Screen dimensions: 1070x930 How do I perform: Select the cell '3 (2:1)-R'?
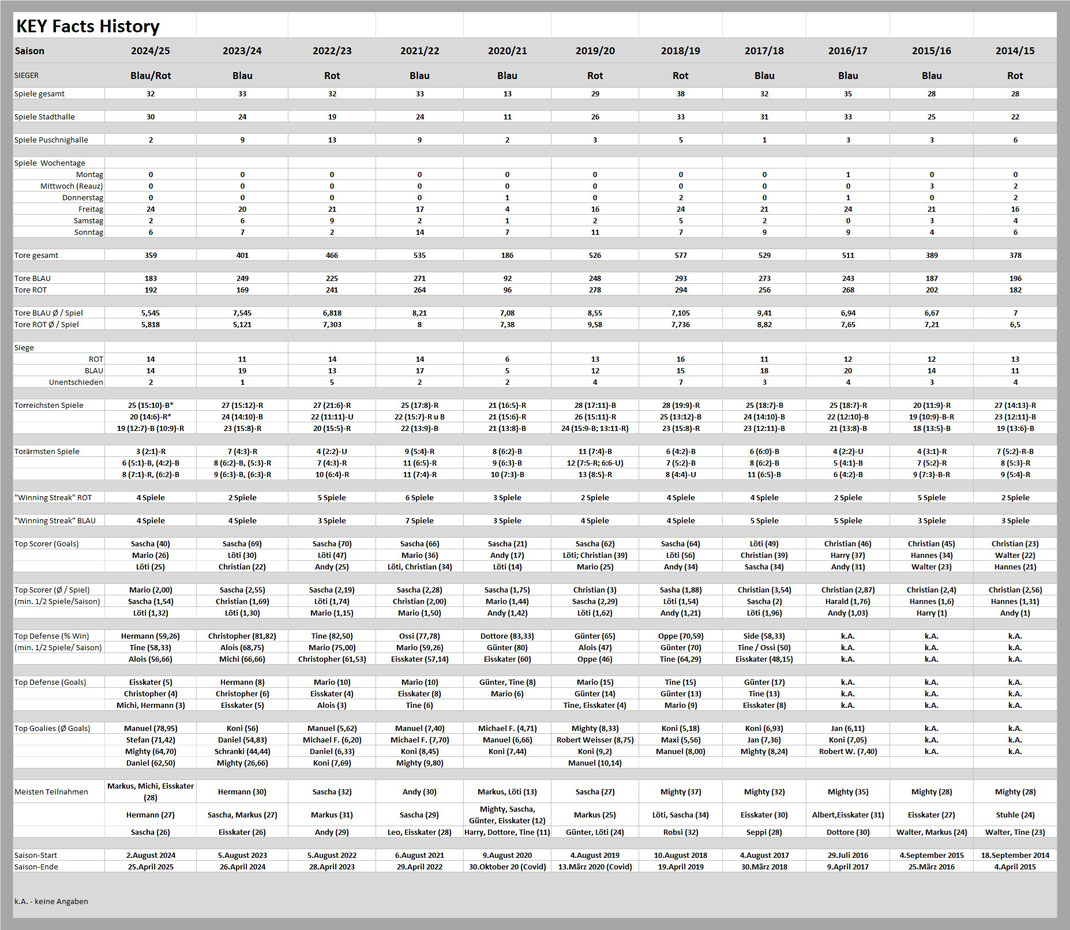point(151,452)
